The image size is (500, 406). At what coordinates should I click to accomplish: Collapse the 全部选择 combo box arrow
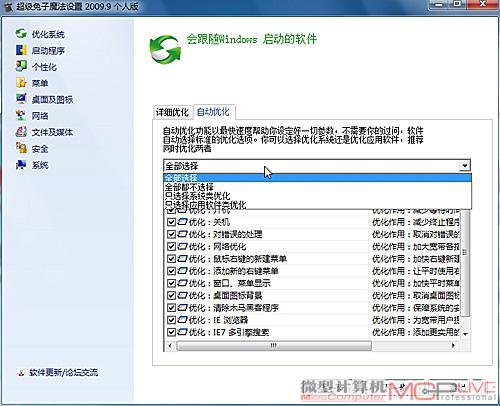[x=464, y=166]
